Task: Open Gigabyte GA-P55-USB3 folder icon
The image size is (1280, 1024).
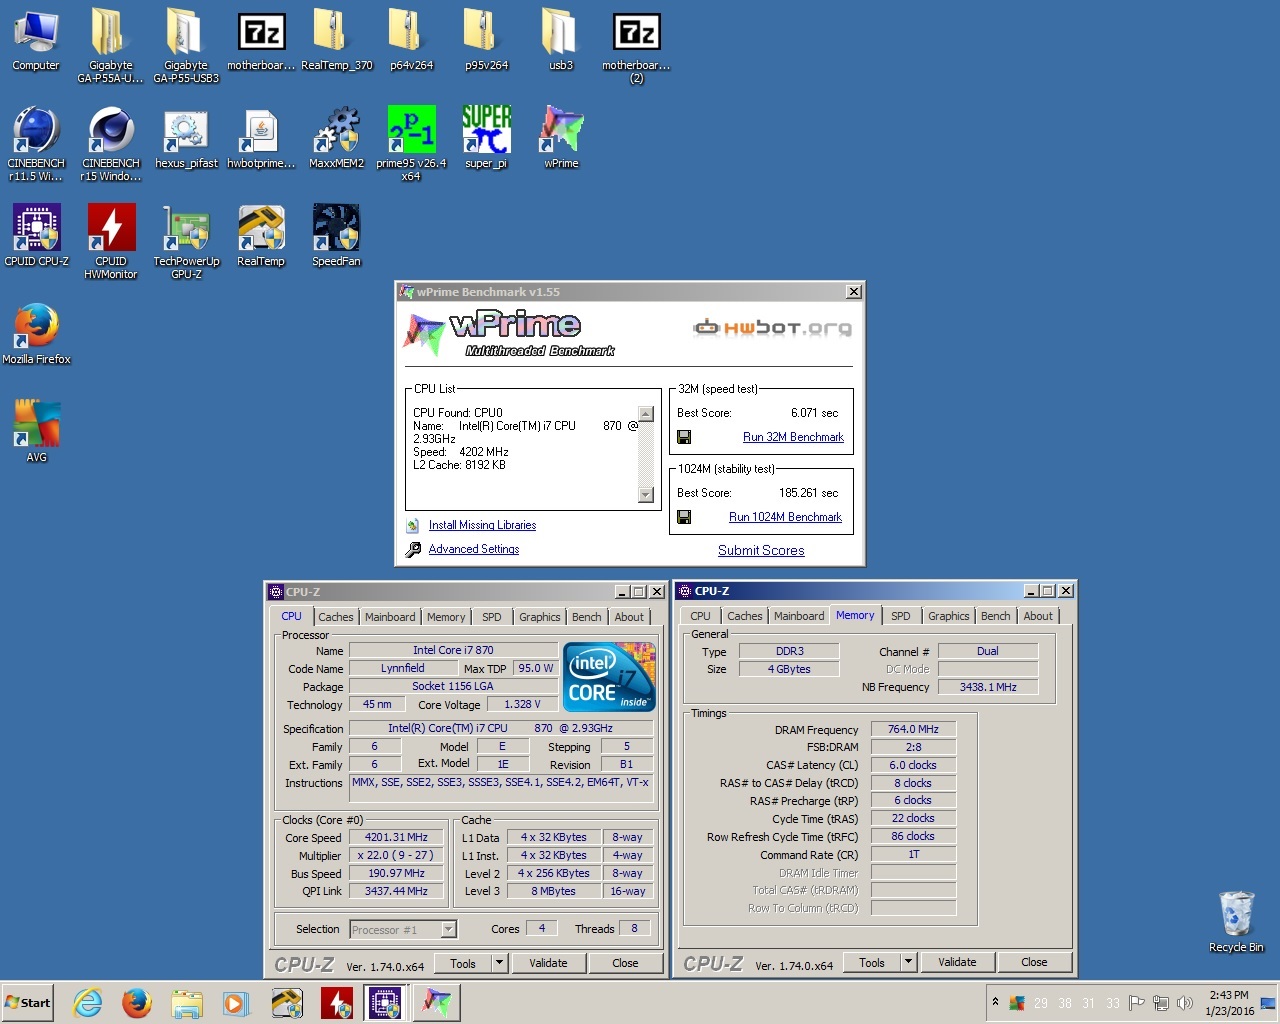Action: coord(186,45)
